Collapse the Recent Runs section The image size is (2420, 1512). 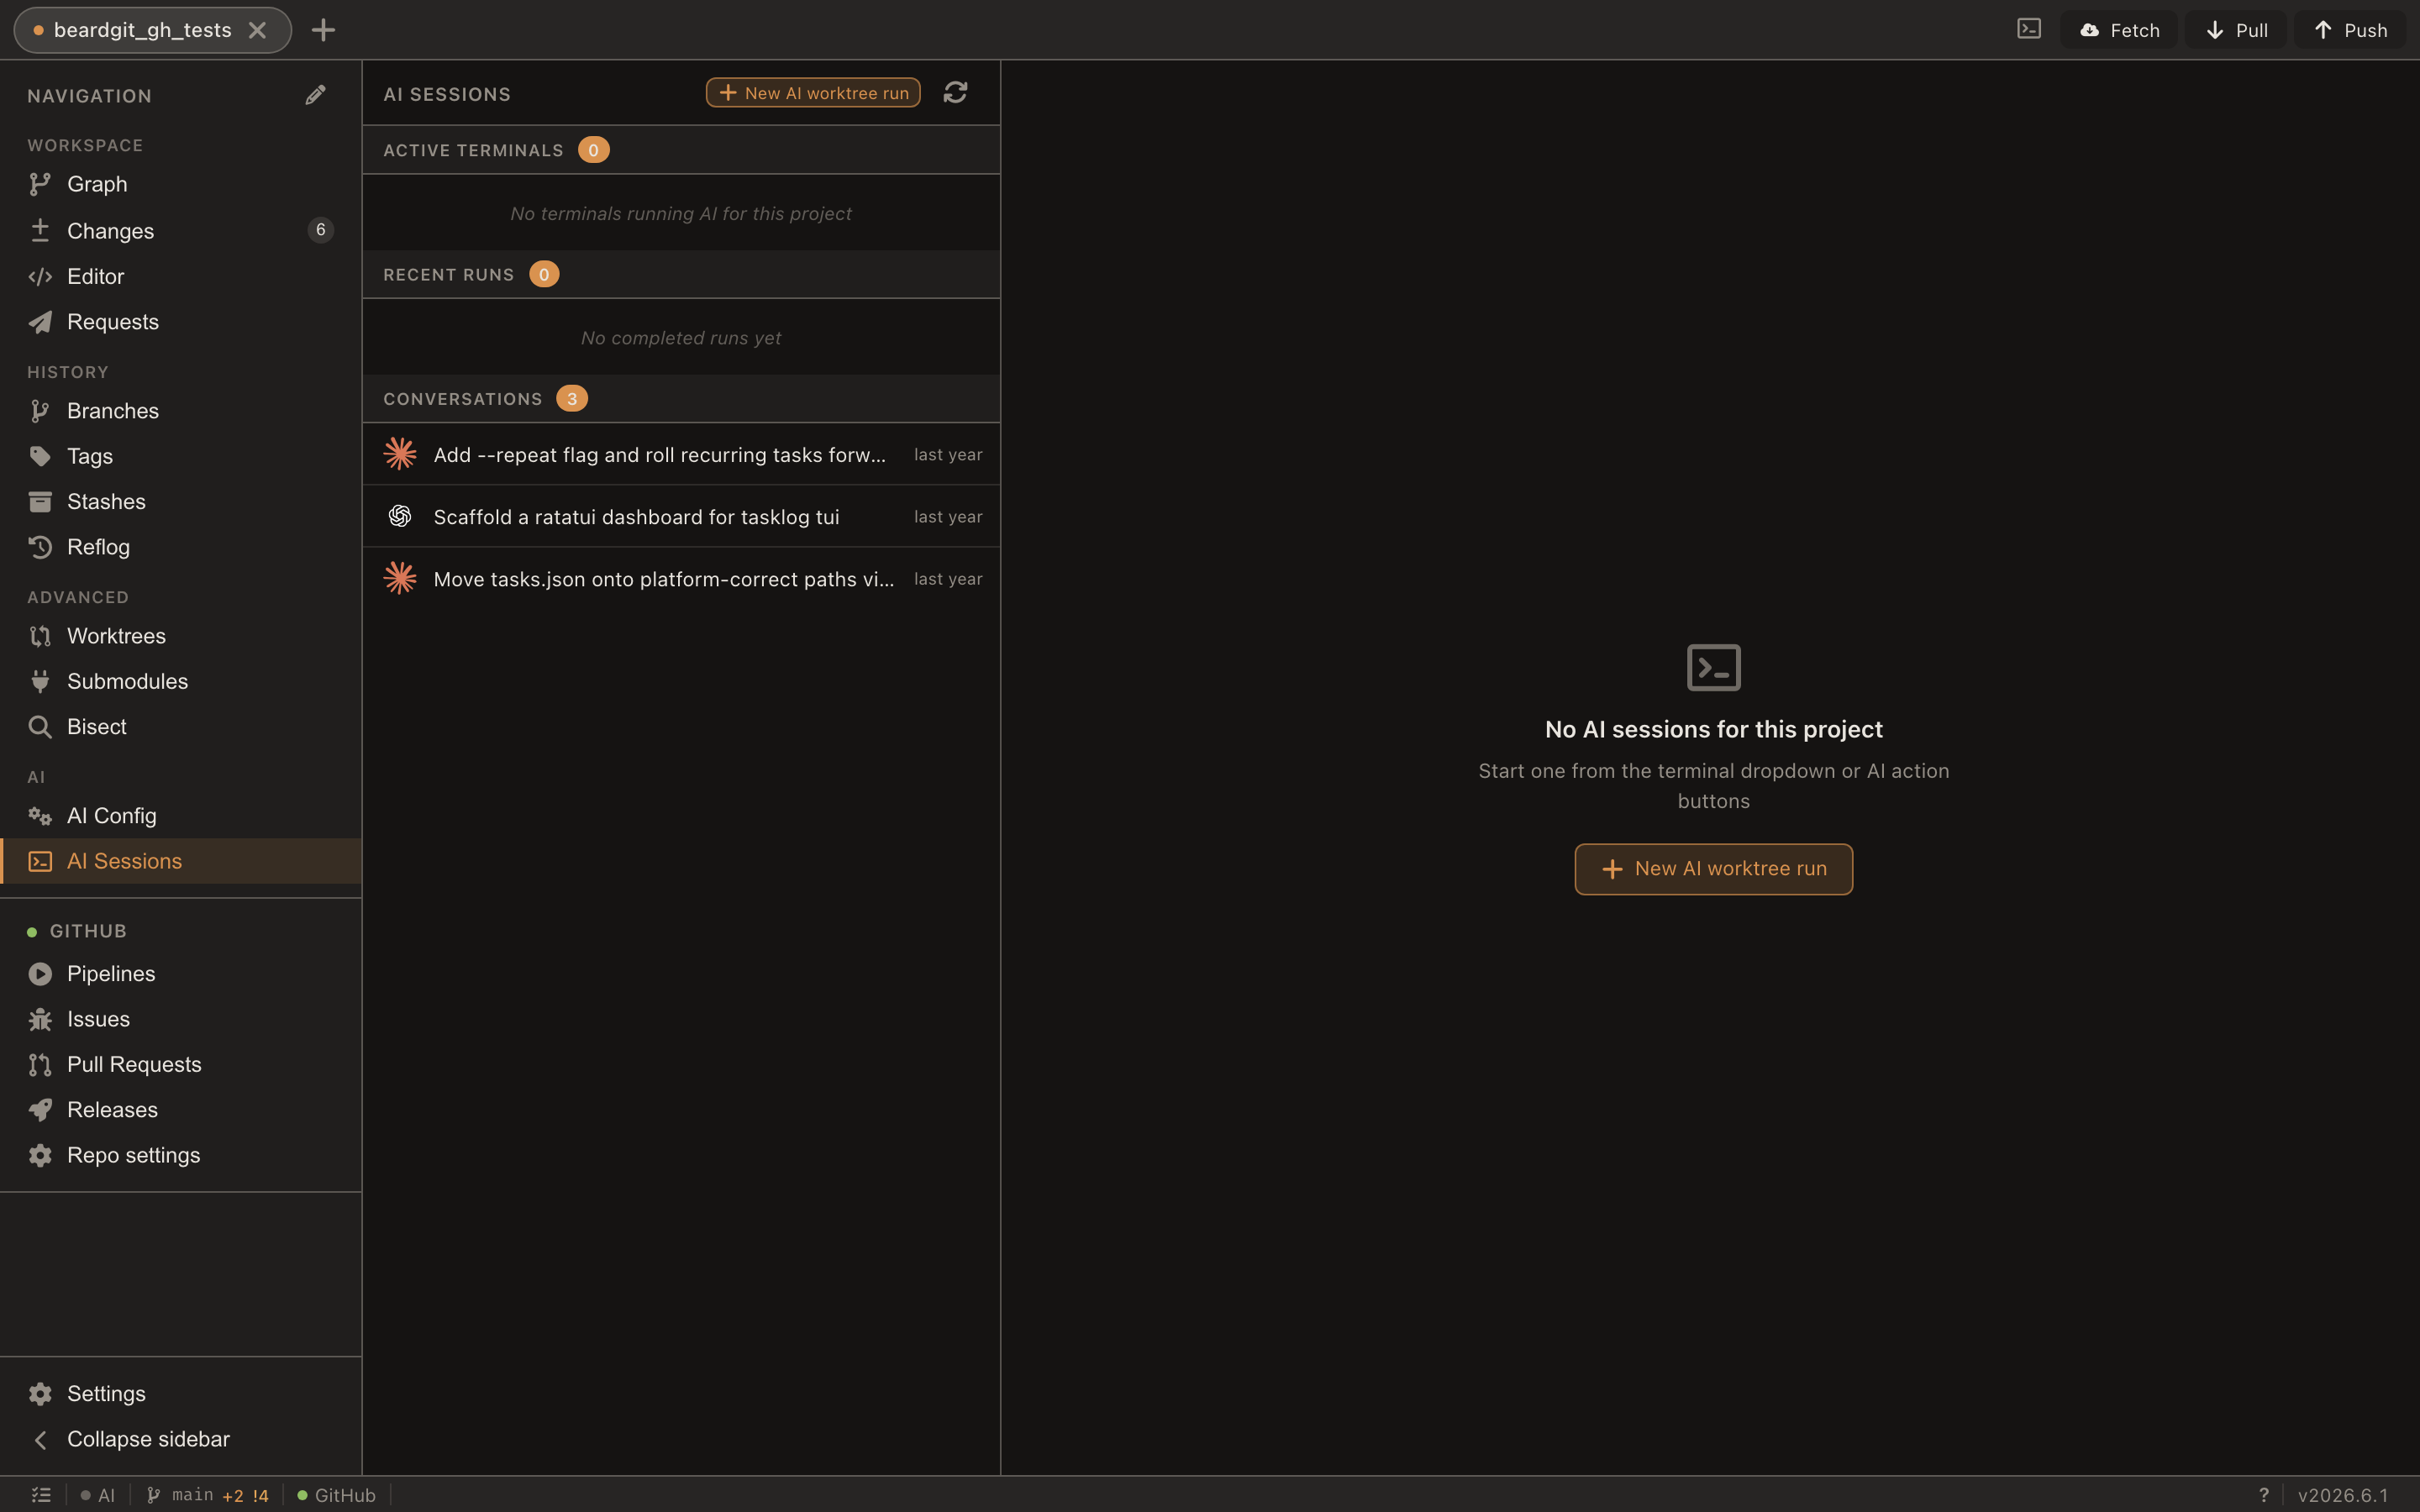pos(681,274)
